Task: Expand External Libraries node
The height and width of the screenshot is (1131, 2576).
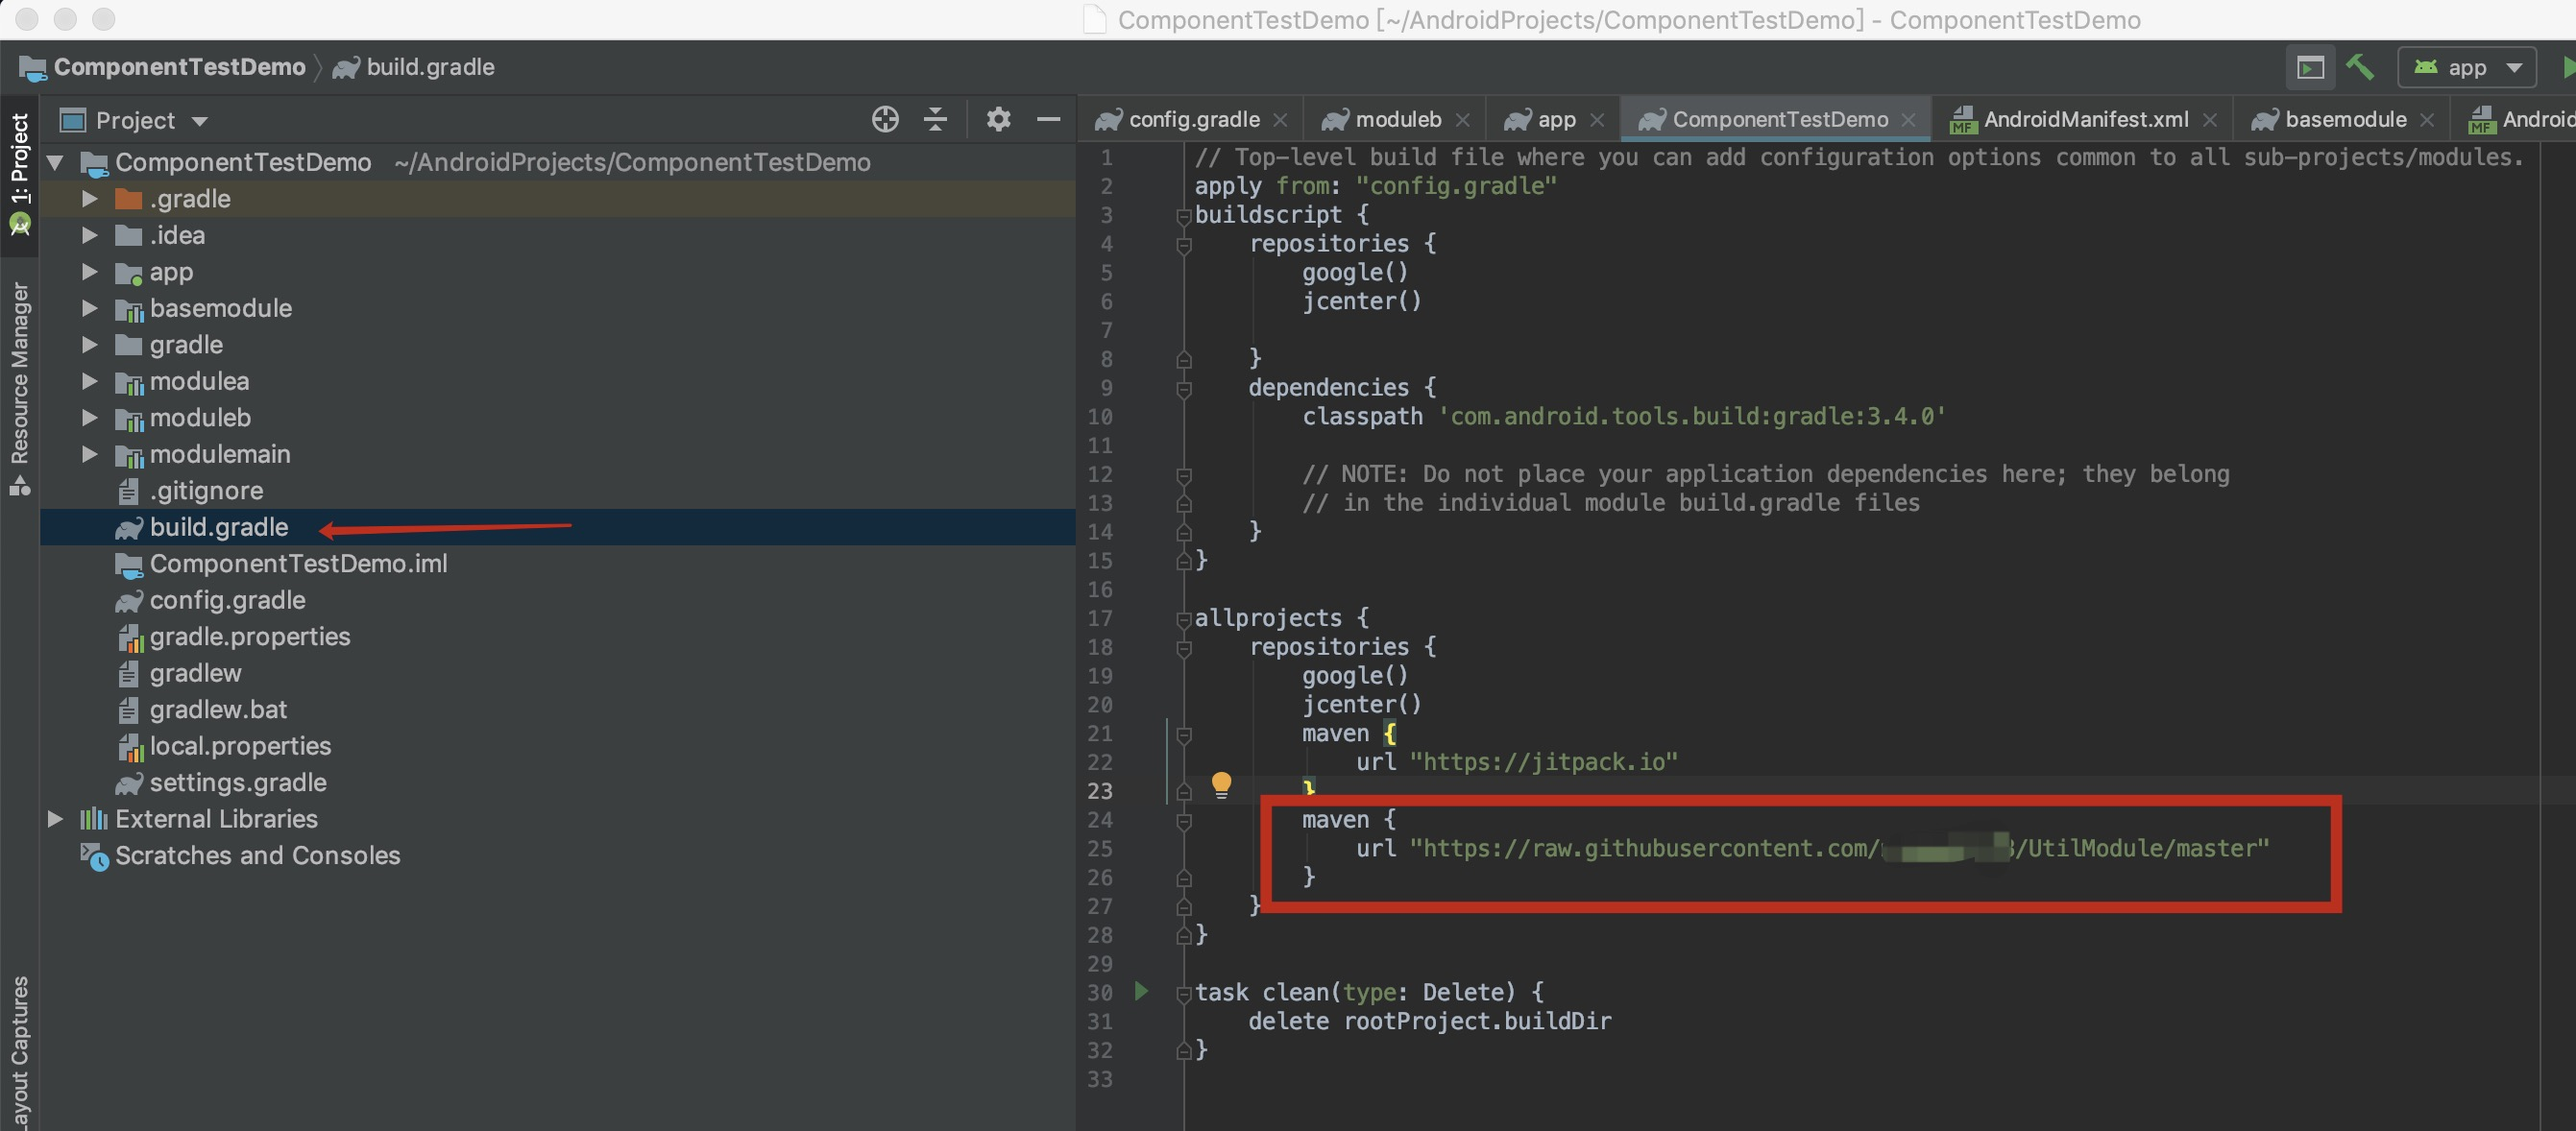Action: [55, 819]
